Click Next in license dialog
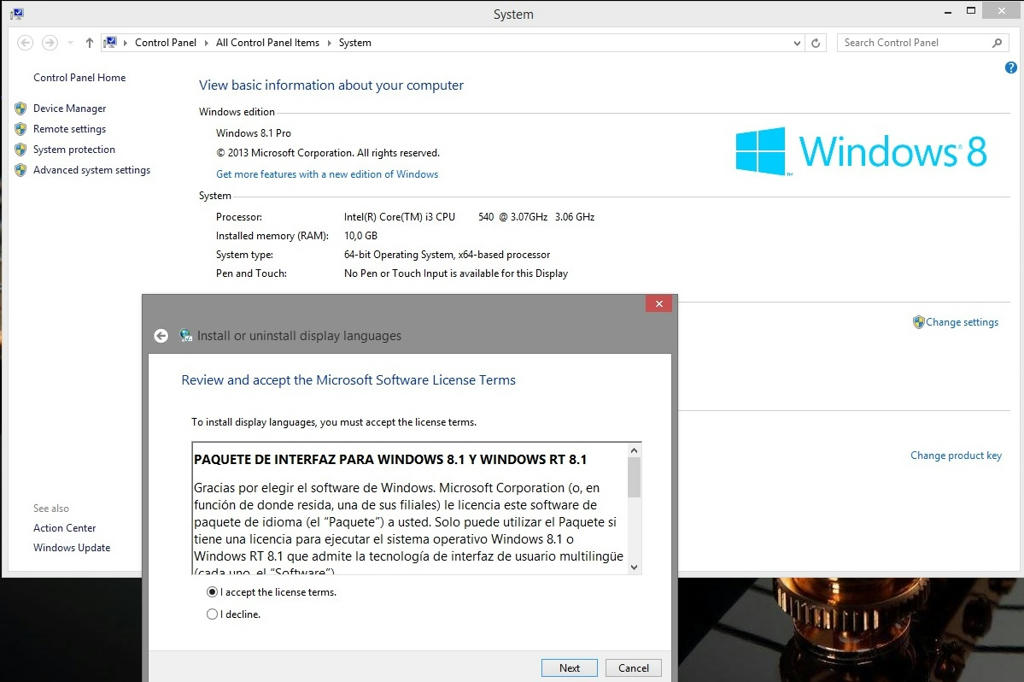1024x682 pixels. pos(569,668)
